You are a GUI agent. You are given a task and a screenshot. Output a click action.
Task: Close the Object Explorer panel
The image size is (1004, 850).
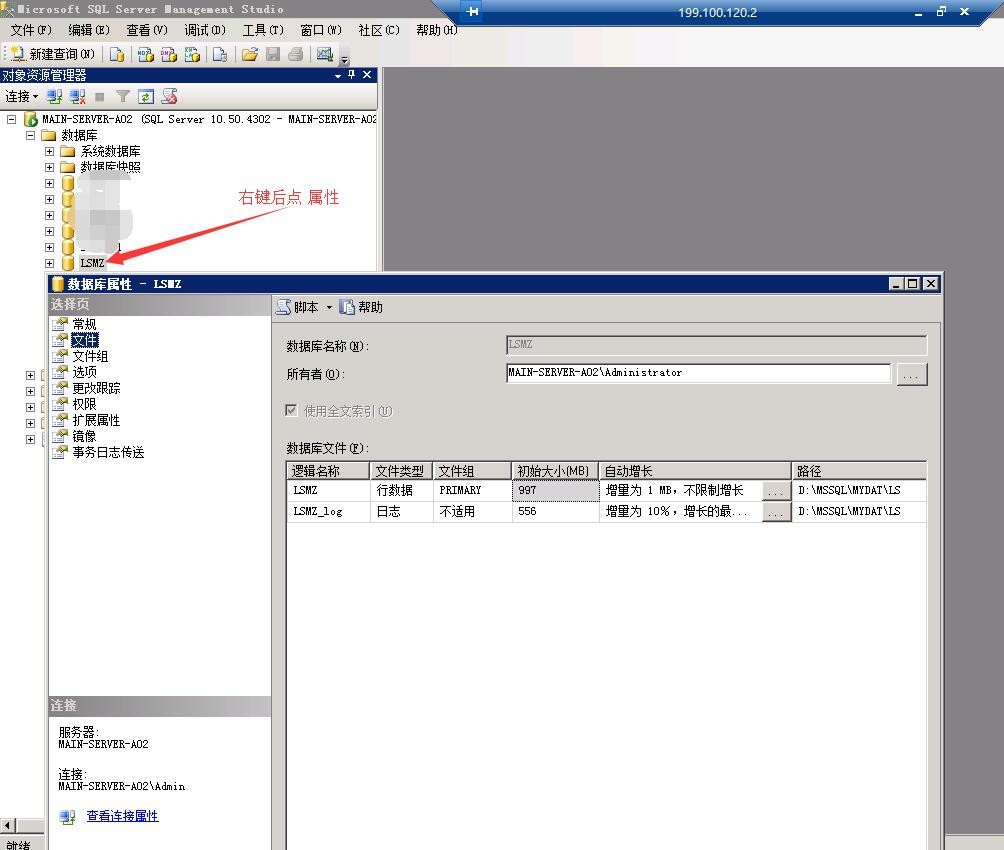click(x=367, y=75)
